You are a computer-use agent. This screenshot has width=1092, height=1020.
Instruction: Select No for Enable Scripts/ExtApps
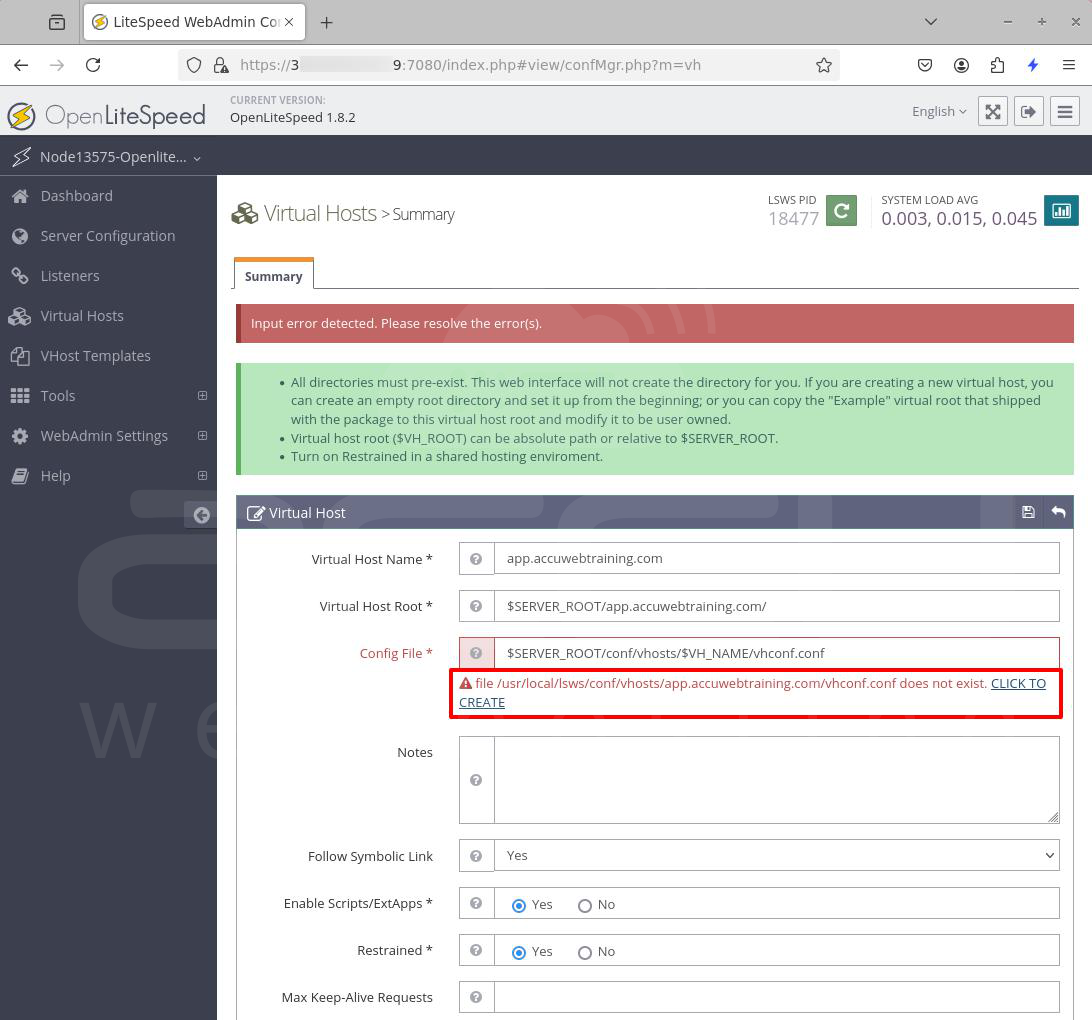585,906
